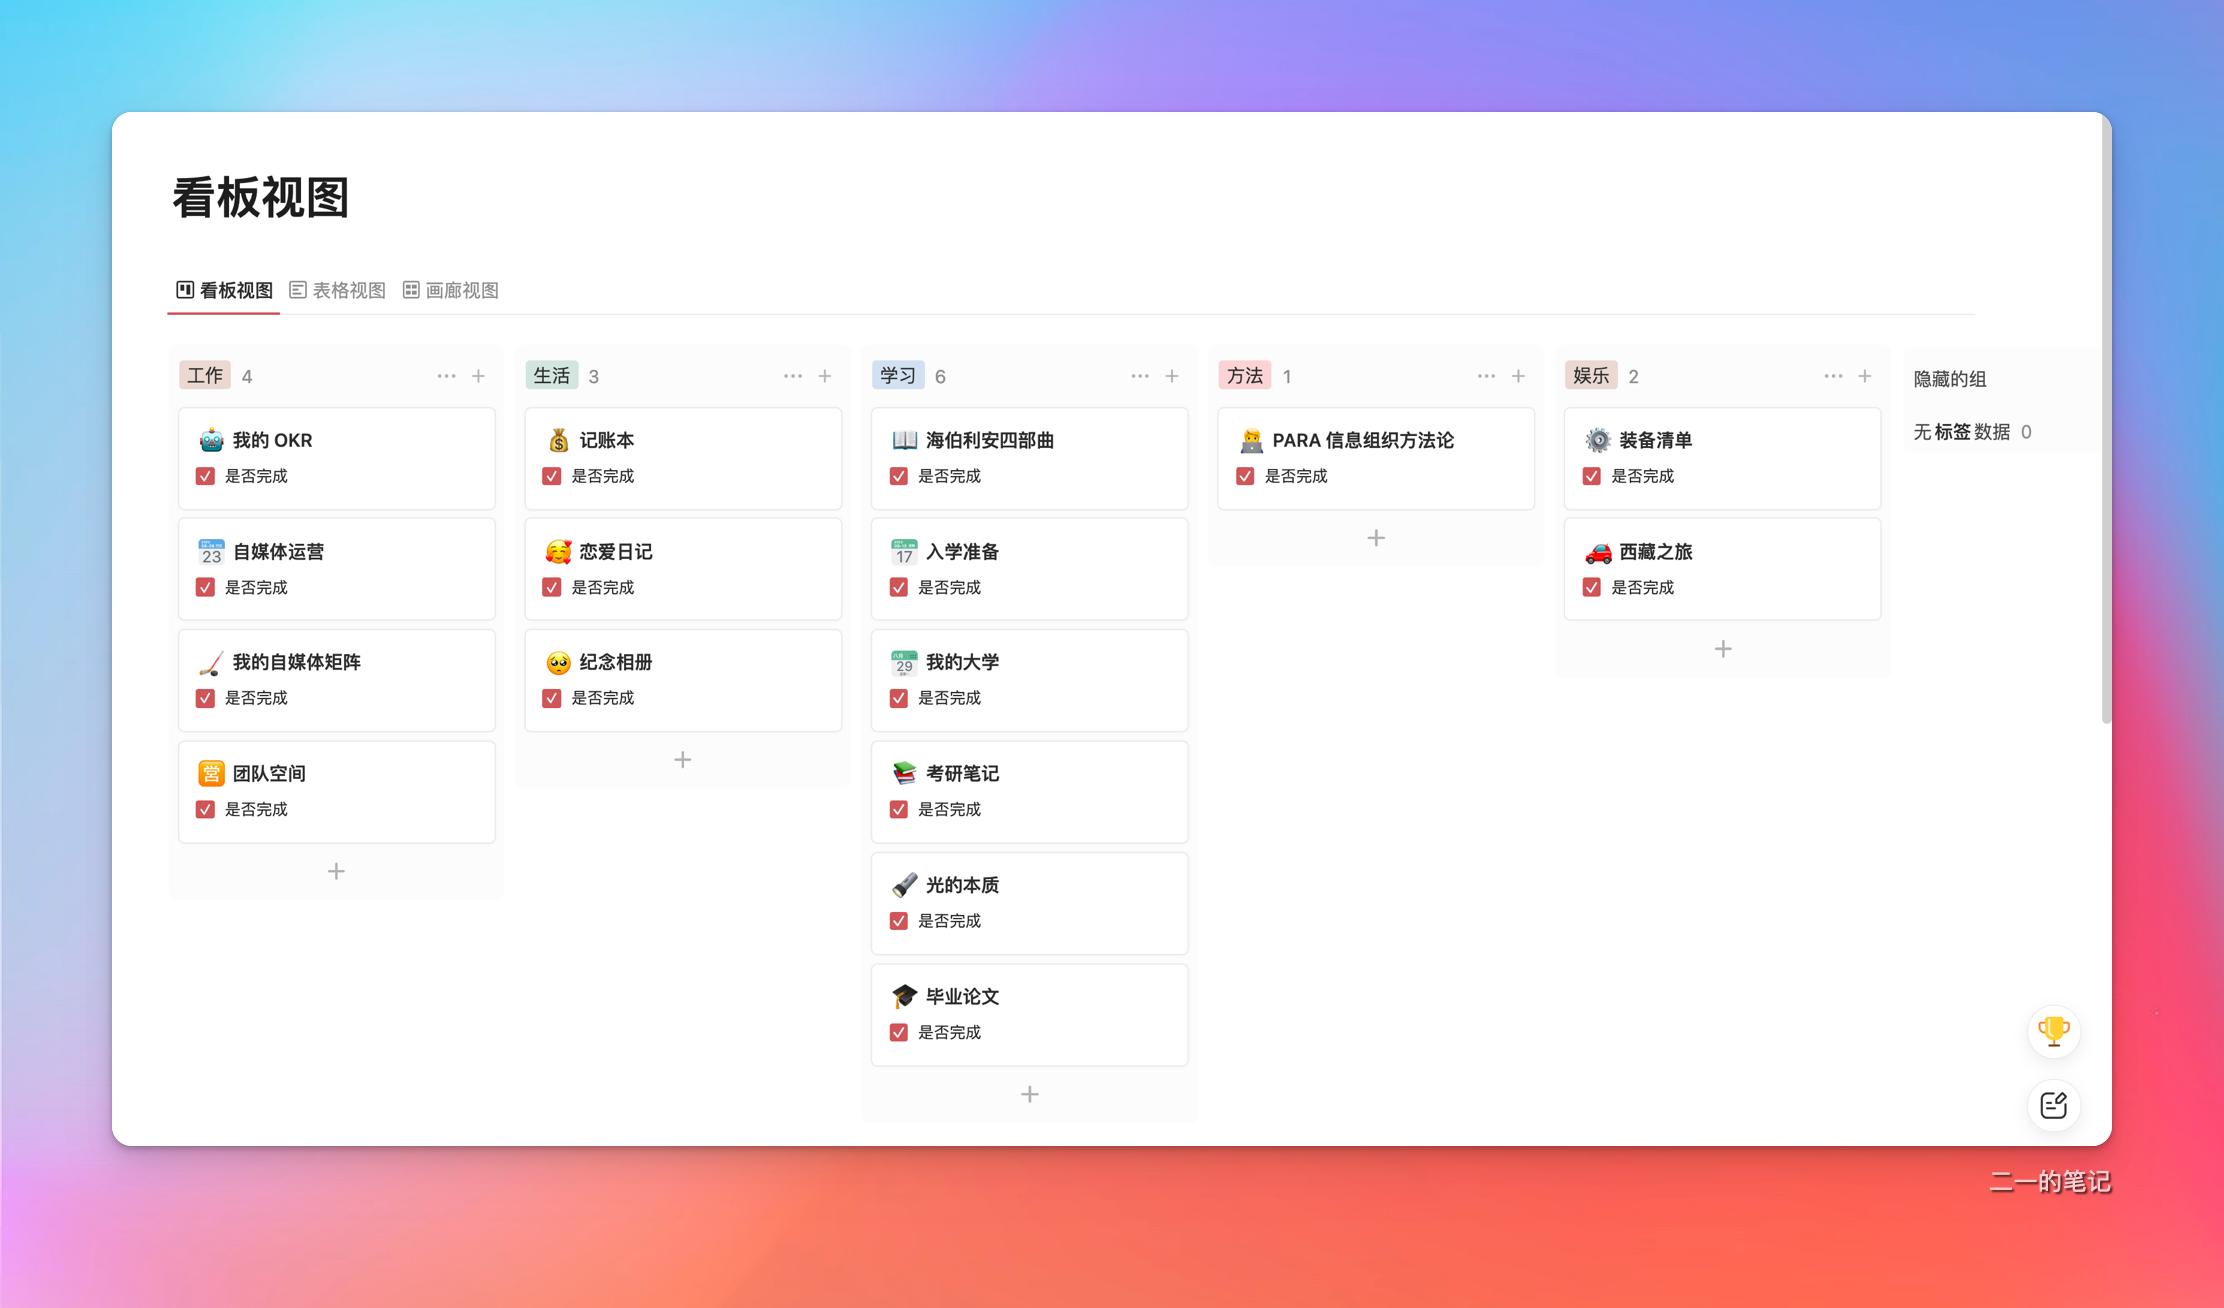Click the graduation cap icon on 毕业论文 card

click(x=903, y=996)
